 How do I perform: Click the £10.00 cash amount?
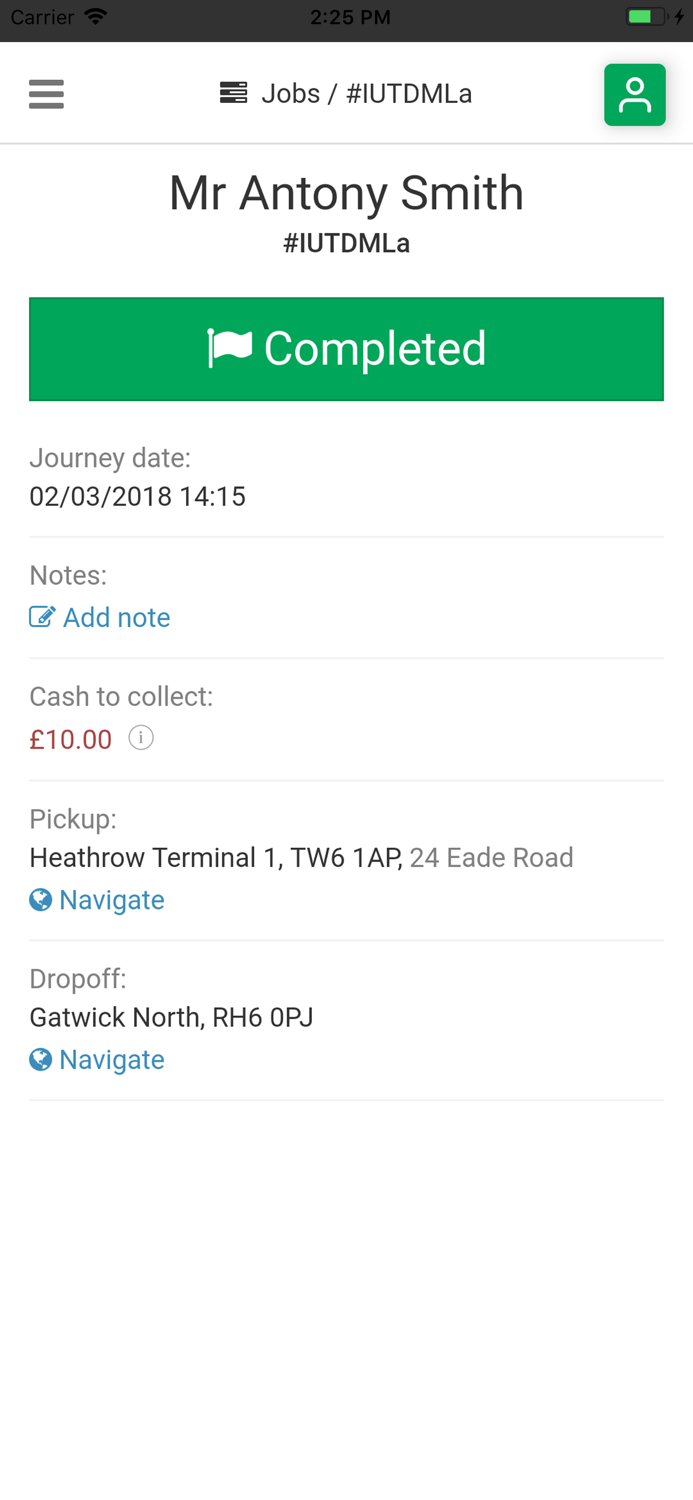click(x=71, y=739)
